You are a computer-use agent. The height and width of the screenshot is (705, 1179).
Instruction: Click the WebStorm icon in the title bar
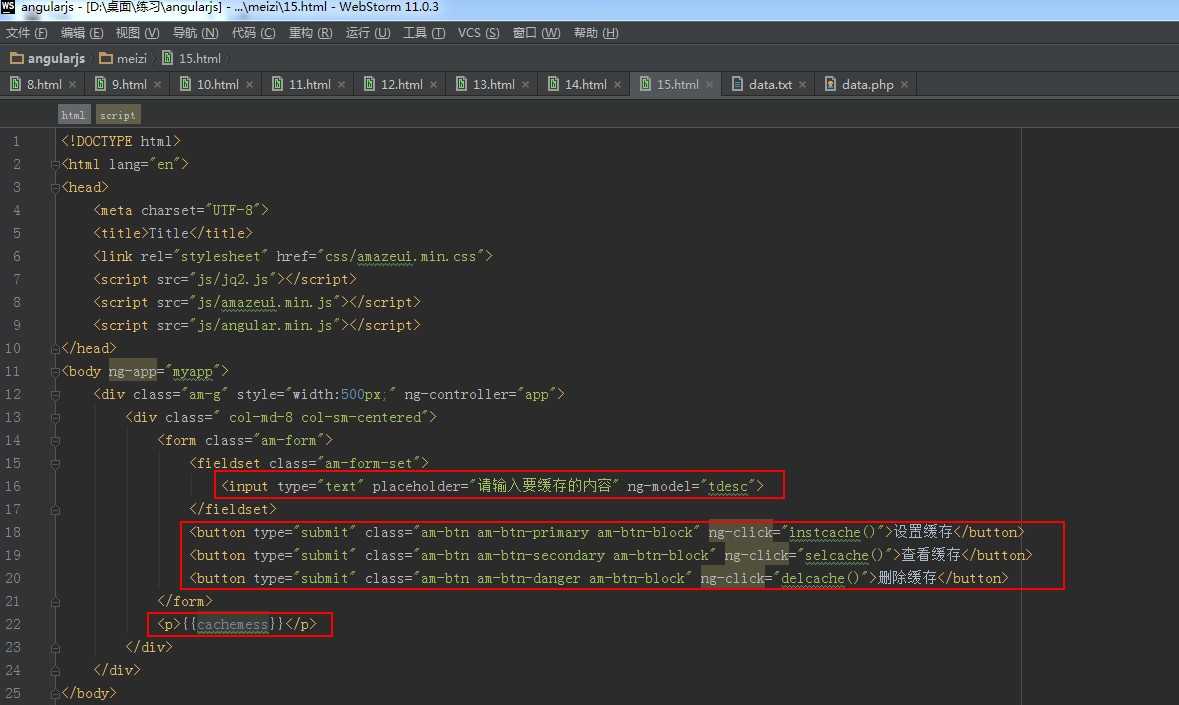(8, 7)
